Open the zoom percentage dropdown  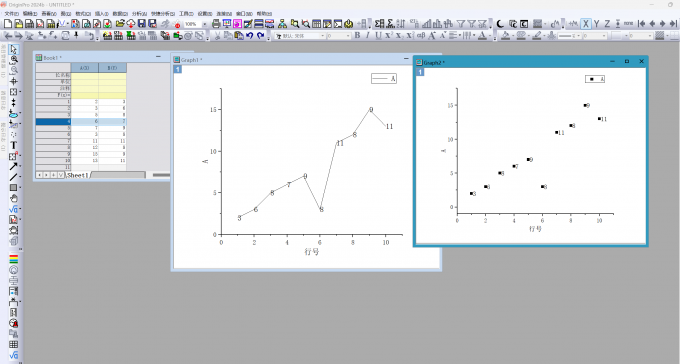[204, 24]
